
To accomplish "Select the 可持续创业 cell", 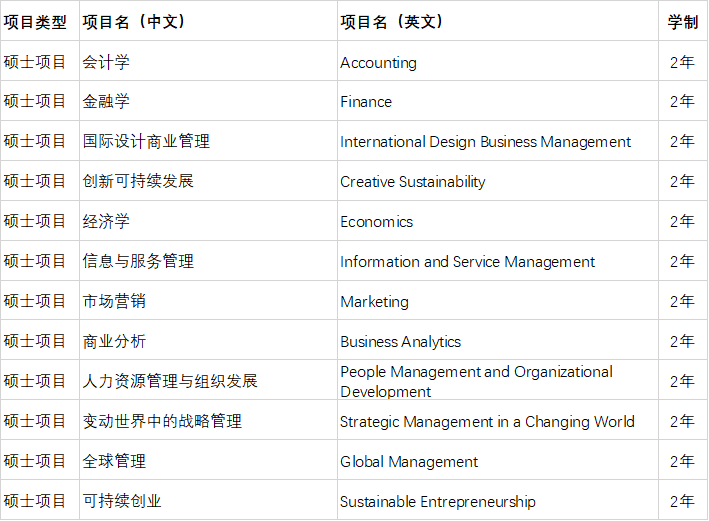I will pyautogui.click(x=122, y=502).
